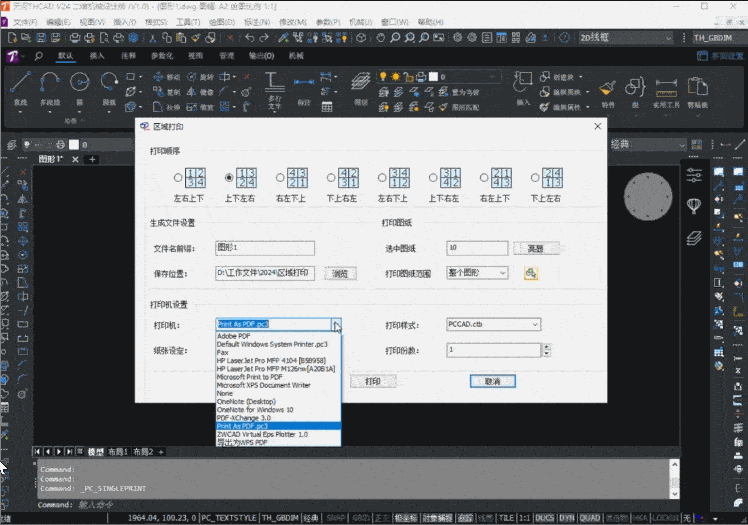Click the new file icon in the toolbar
Viewport: 748px width, 525px height.
click(12, 38)
